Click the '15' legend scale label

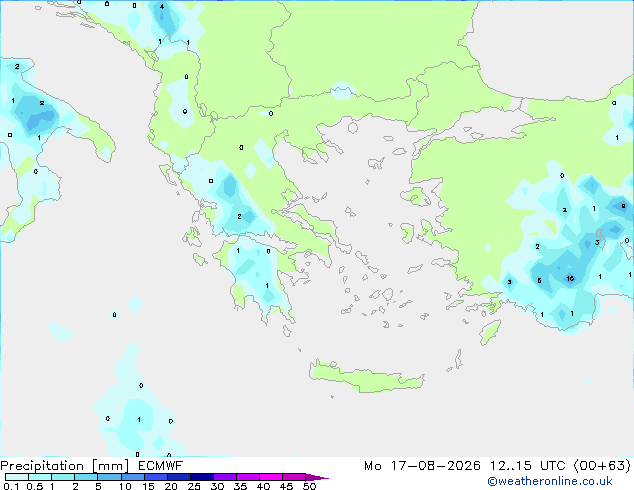(x=148, y=486)
